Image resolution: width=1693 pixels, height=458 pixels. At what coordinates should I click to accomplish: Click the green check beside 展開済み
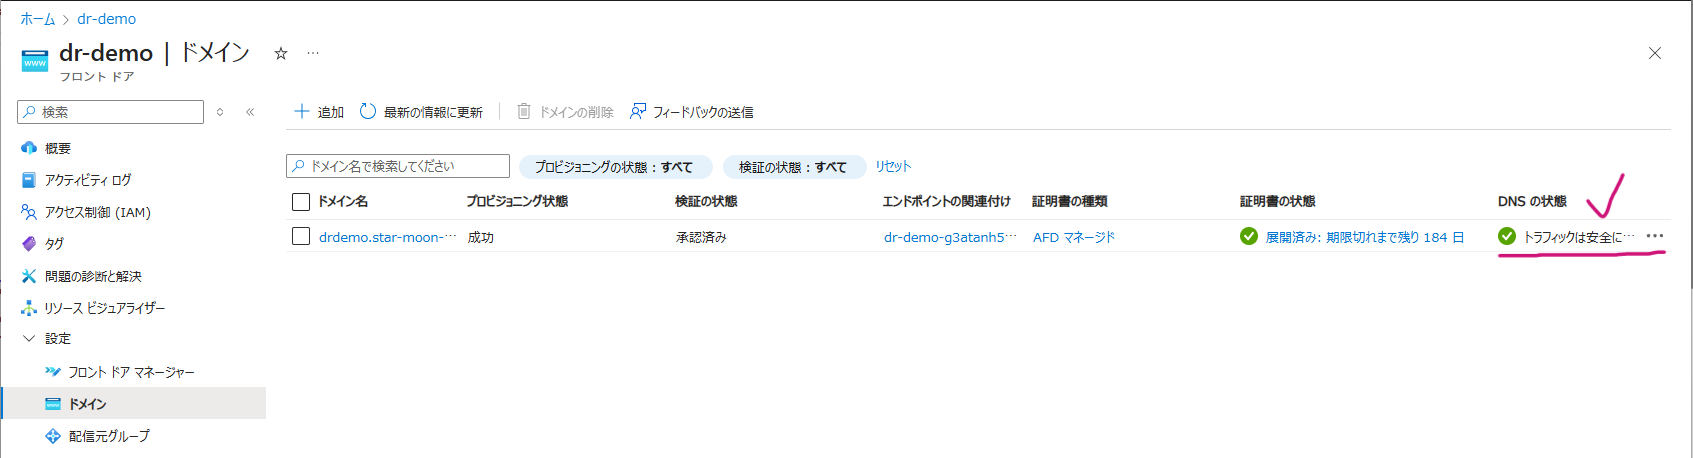pyautogui.click(x=1249, y=236)
